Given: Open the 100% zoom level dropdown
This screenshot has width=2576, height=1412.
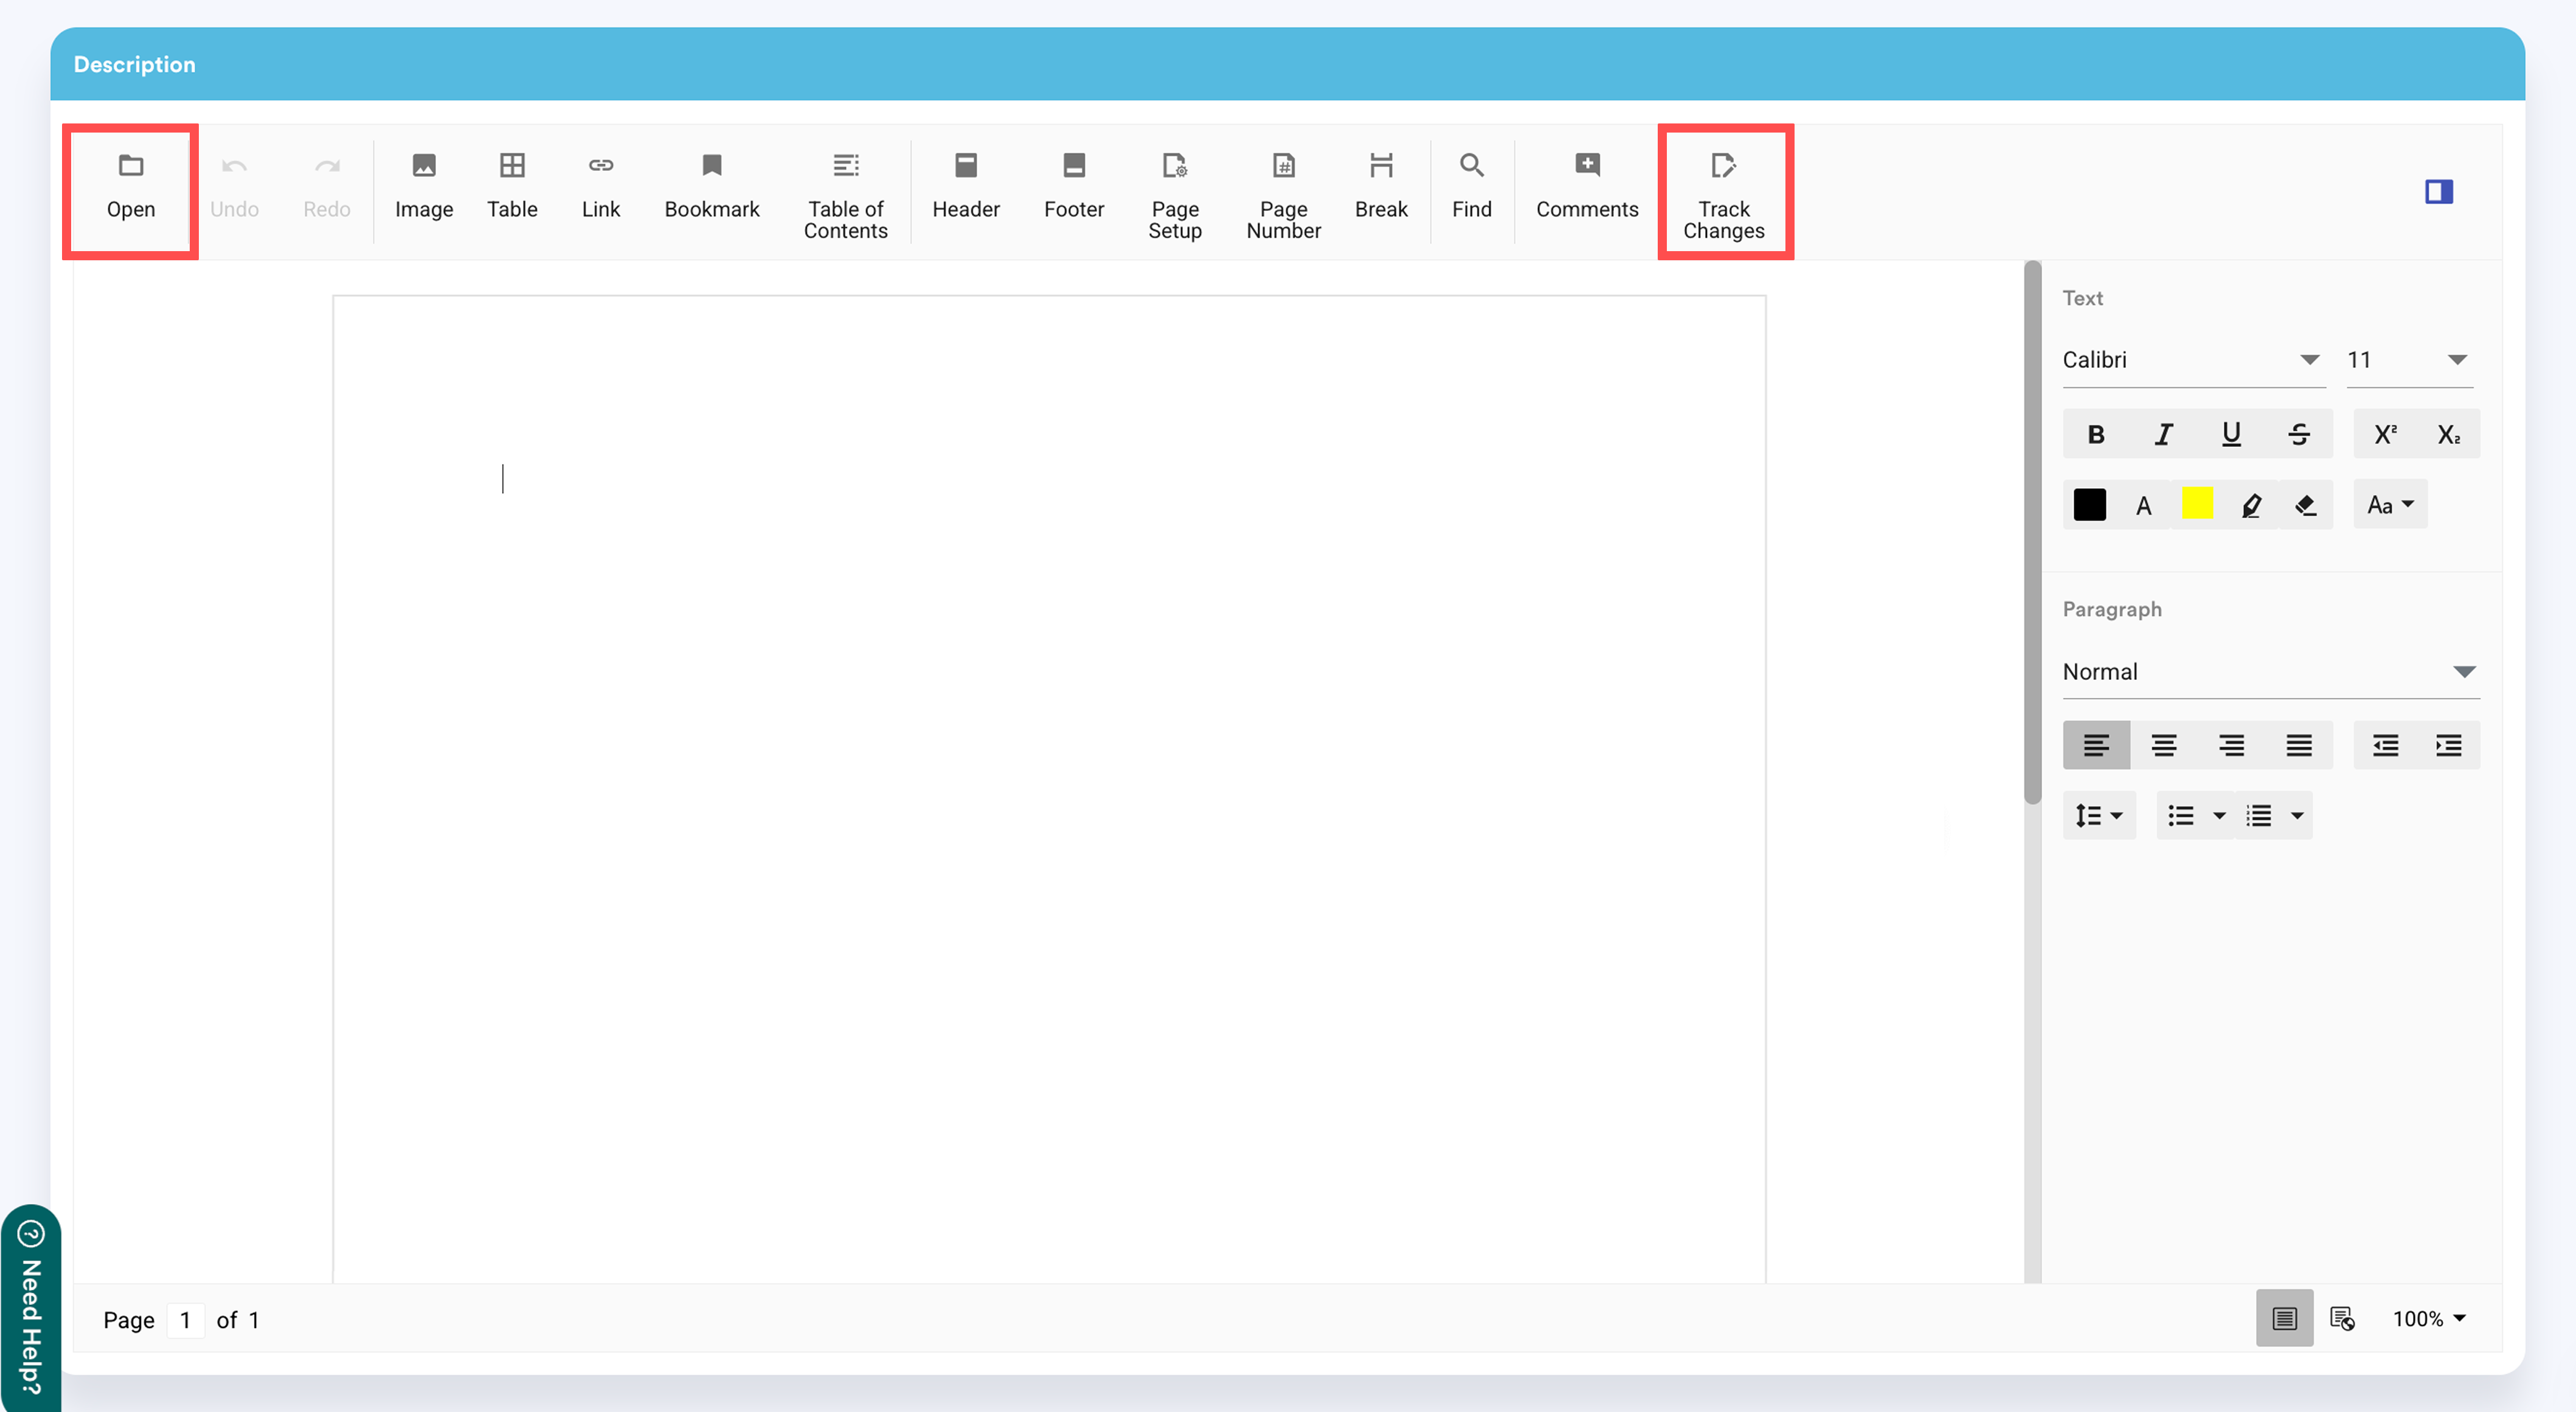Looking at the screenshot, I should [x=2429, y=1318].
